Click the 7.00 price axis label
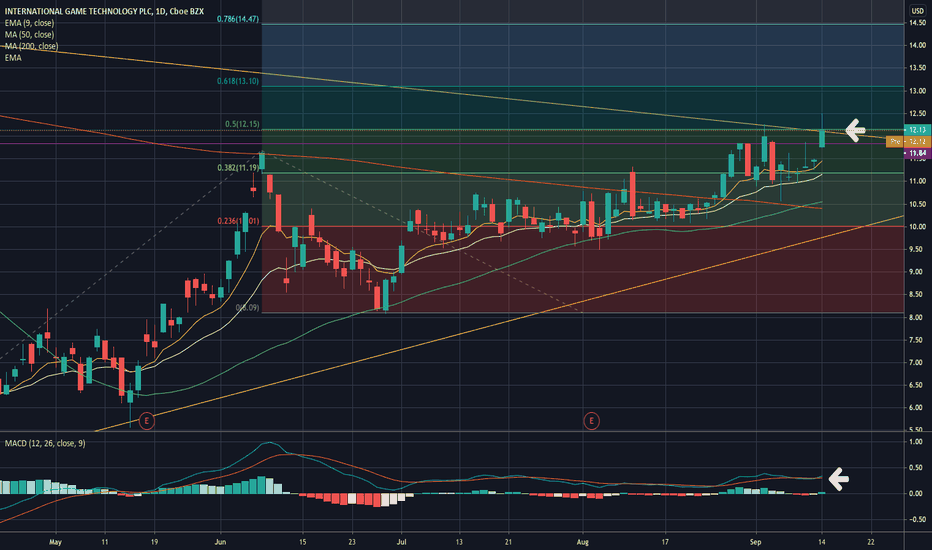This screenshot has width=932, height=550. (917, 363)
